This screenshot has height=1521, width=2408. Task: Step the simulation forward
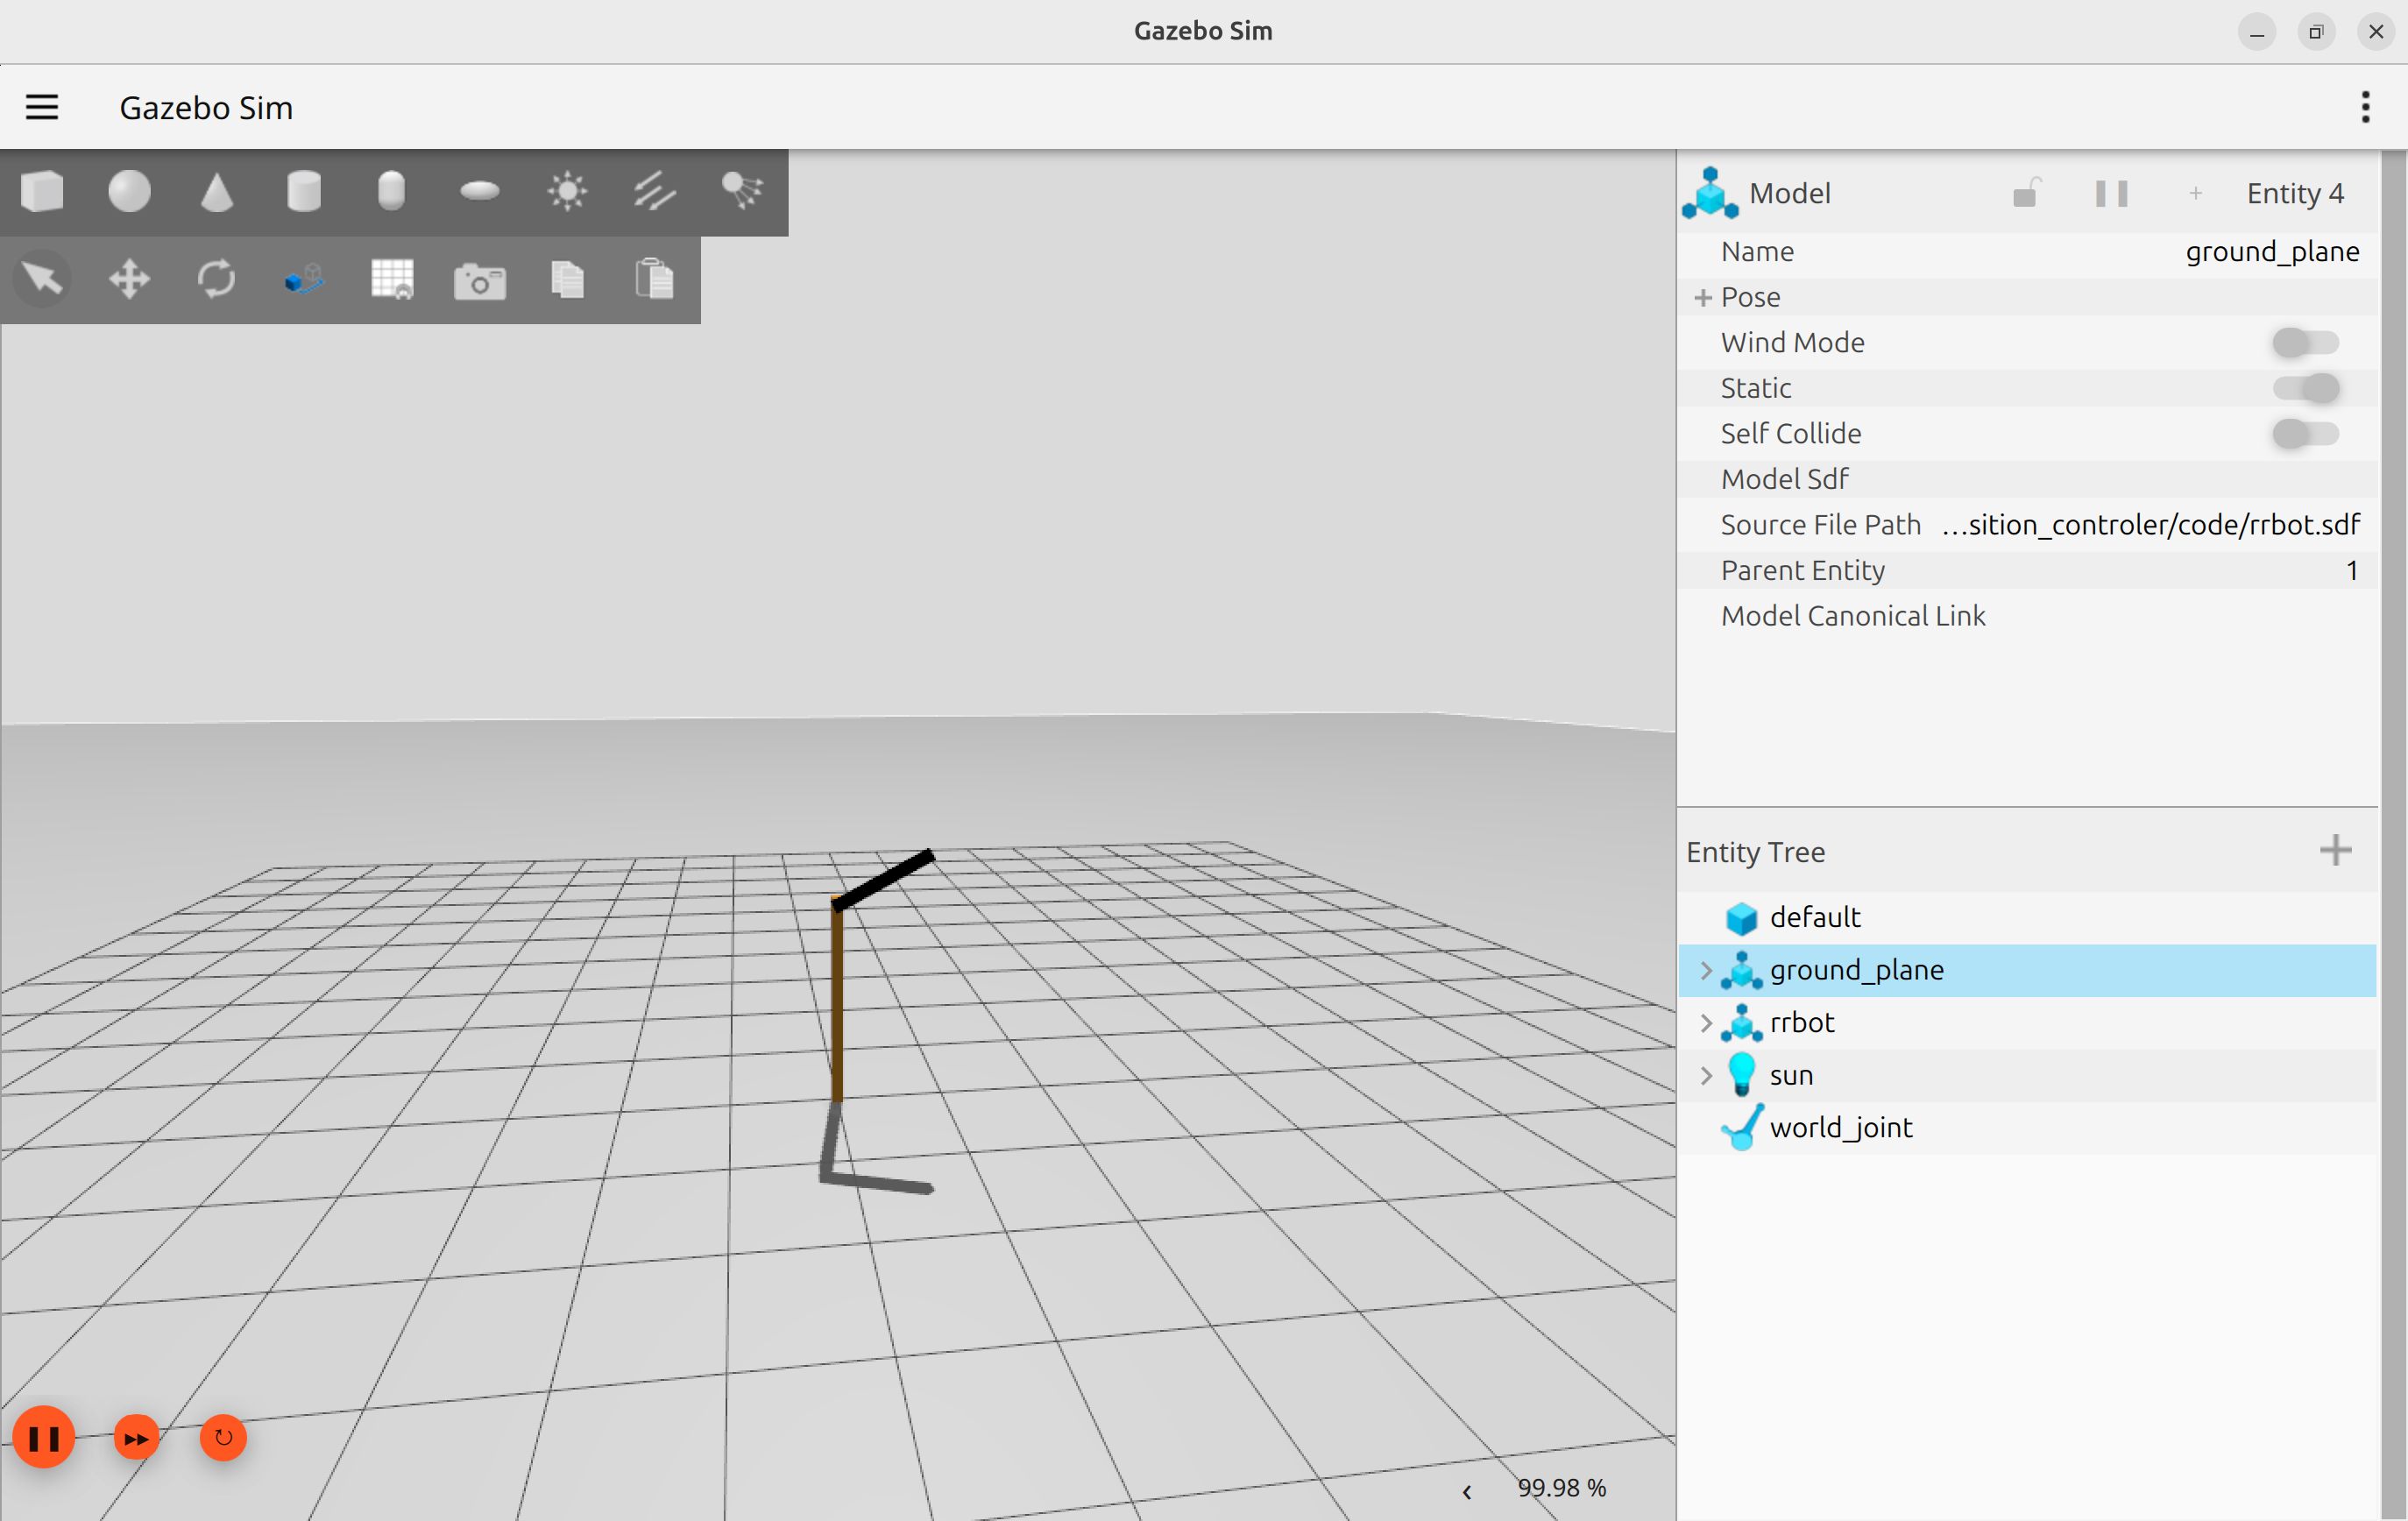(x=136, y=1438)
